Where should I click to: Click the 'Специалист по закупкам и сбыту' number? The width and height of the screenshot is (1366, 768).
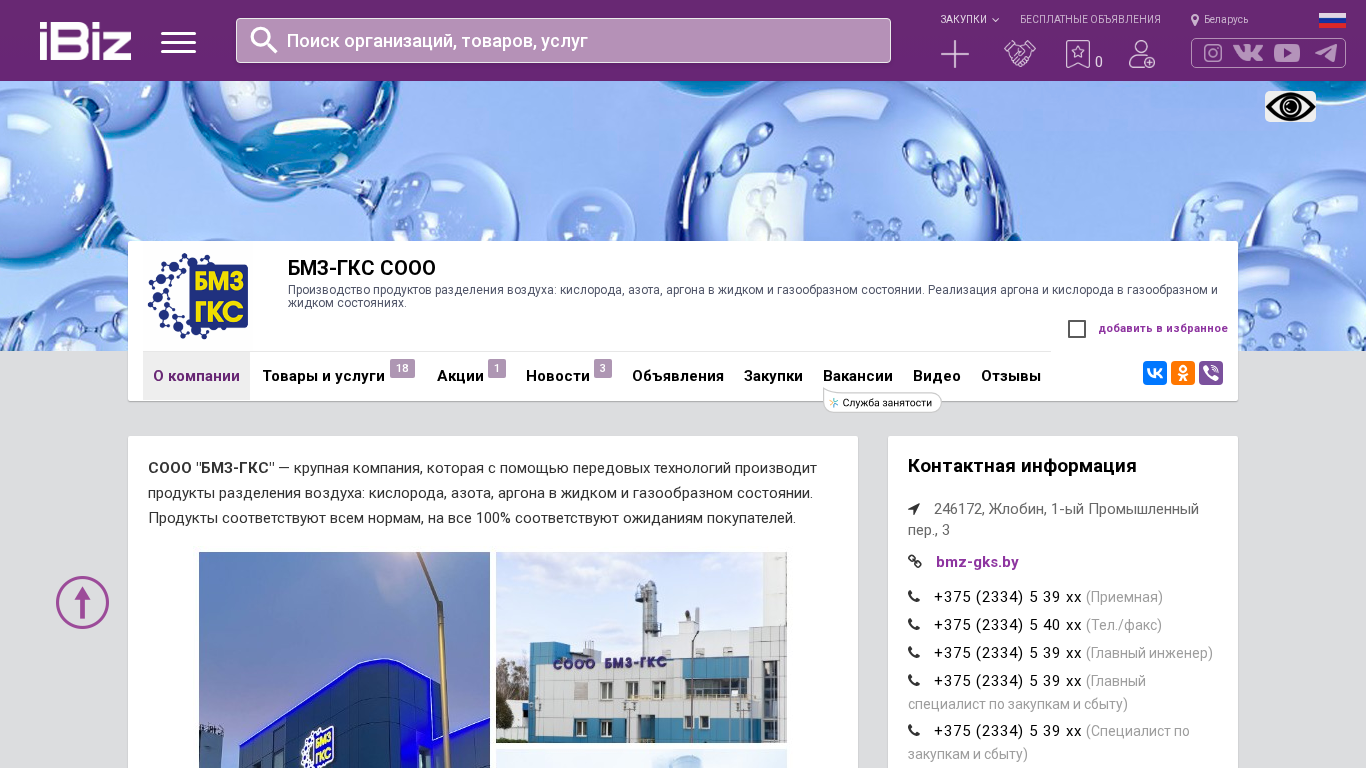click(1008, 731)
